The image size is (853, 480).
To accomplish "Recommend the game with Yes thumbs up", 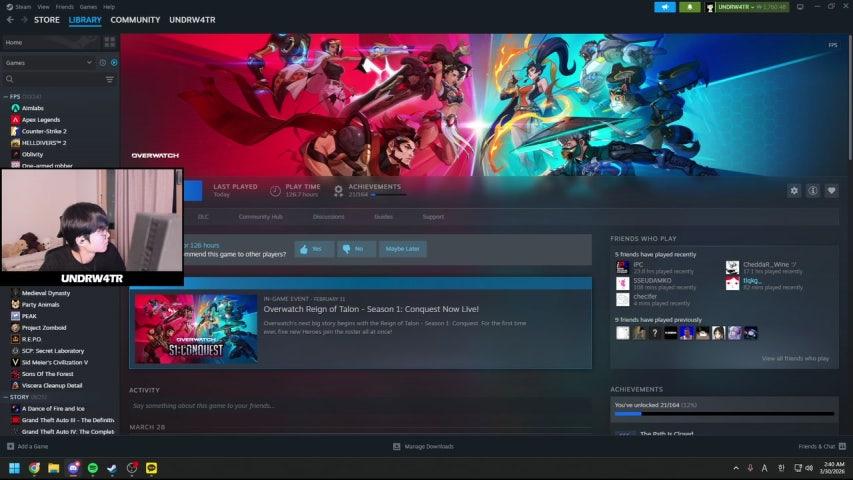I will pos(314,249).
